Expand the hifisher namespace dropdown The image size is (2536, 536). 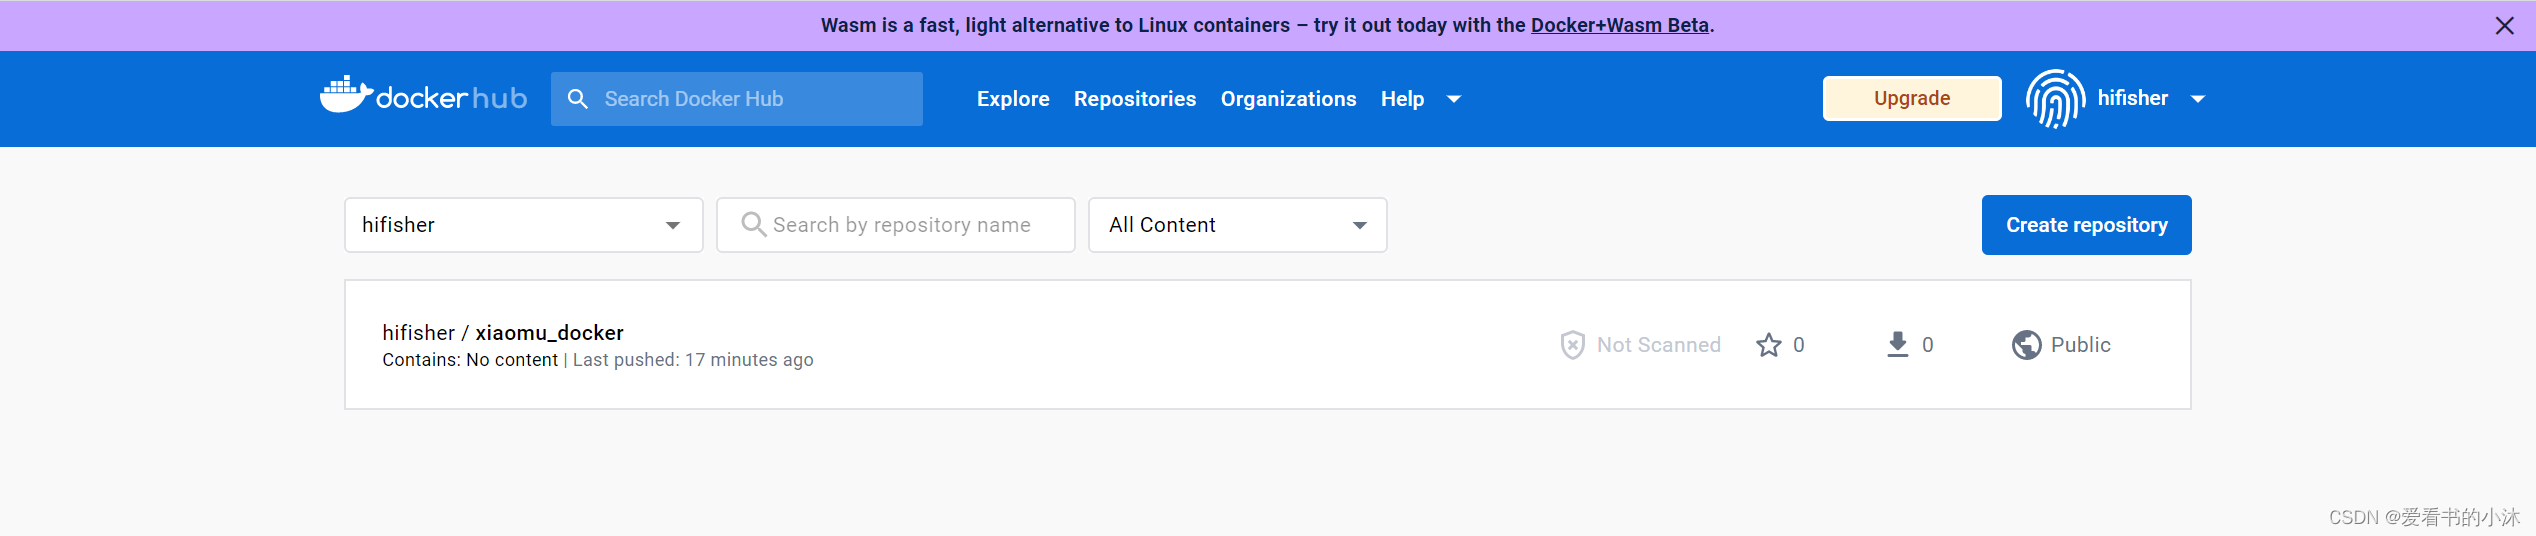(x=673, y=226)
